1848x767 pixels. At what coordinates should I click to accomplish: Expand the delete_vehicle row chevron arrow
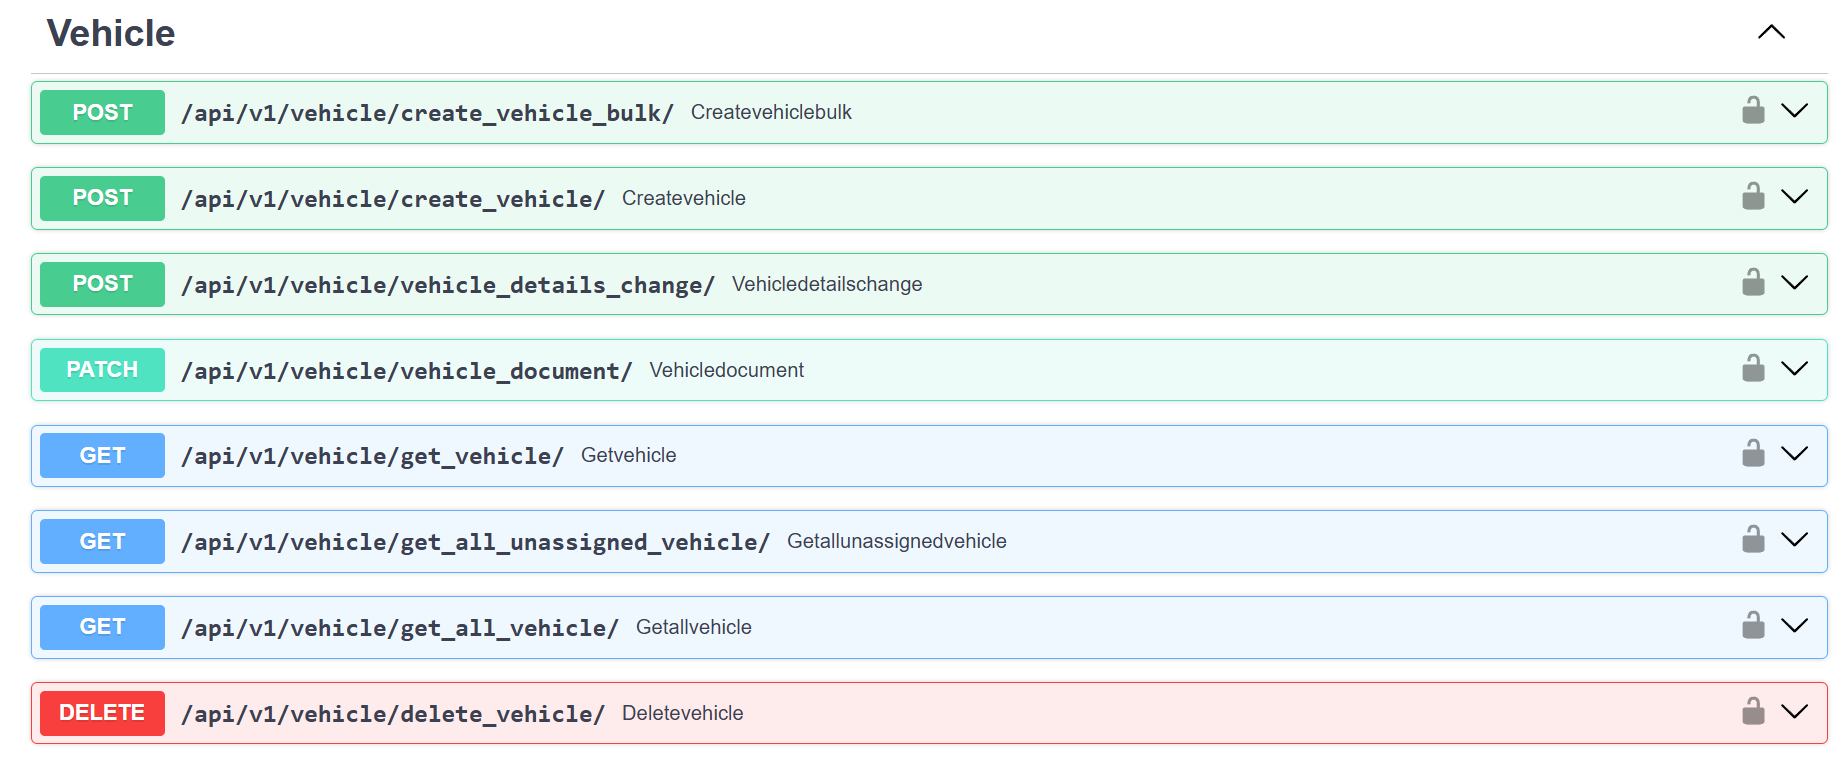tap(1795, 712)
